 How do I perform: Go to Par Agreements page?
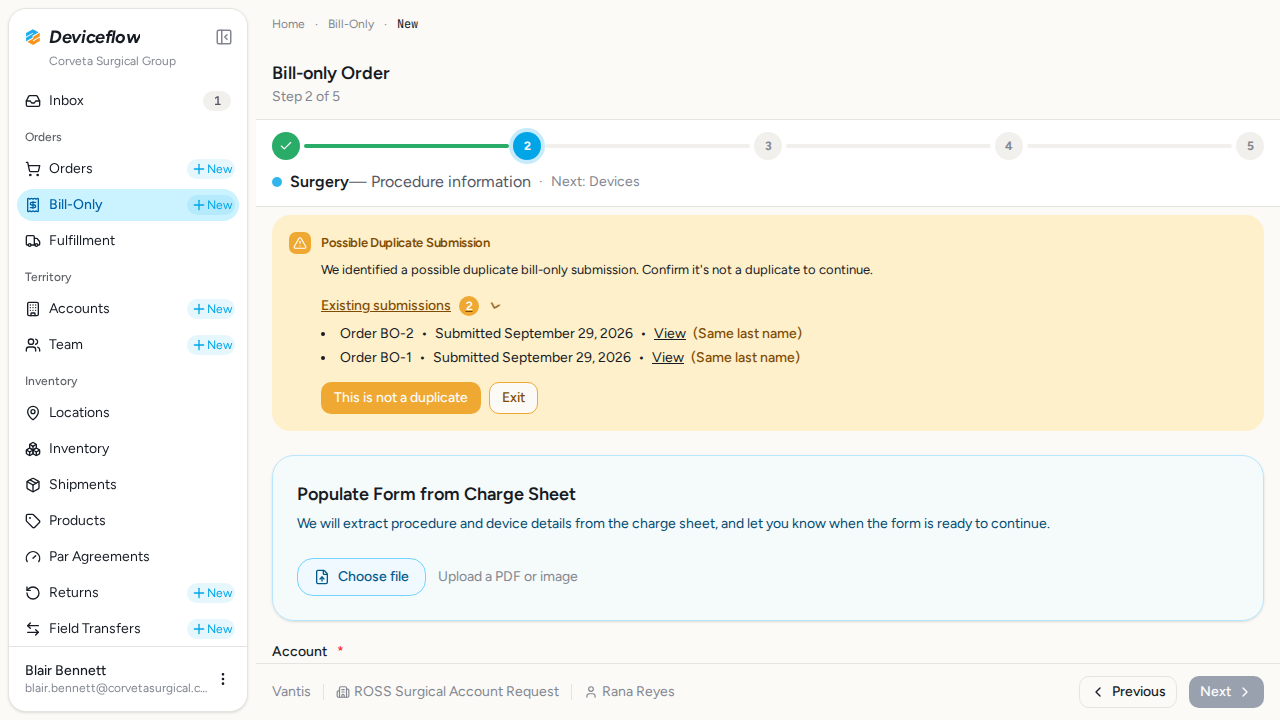[x=128, y=557]
